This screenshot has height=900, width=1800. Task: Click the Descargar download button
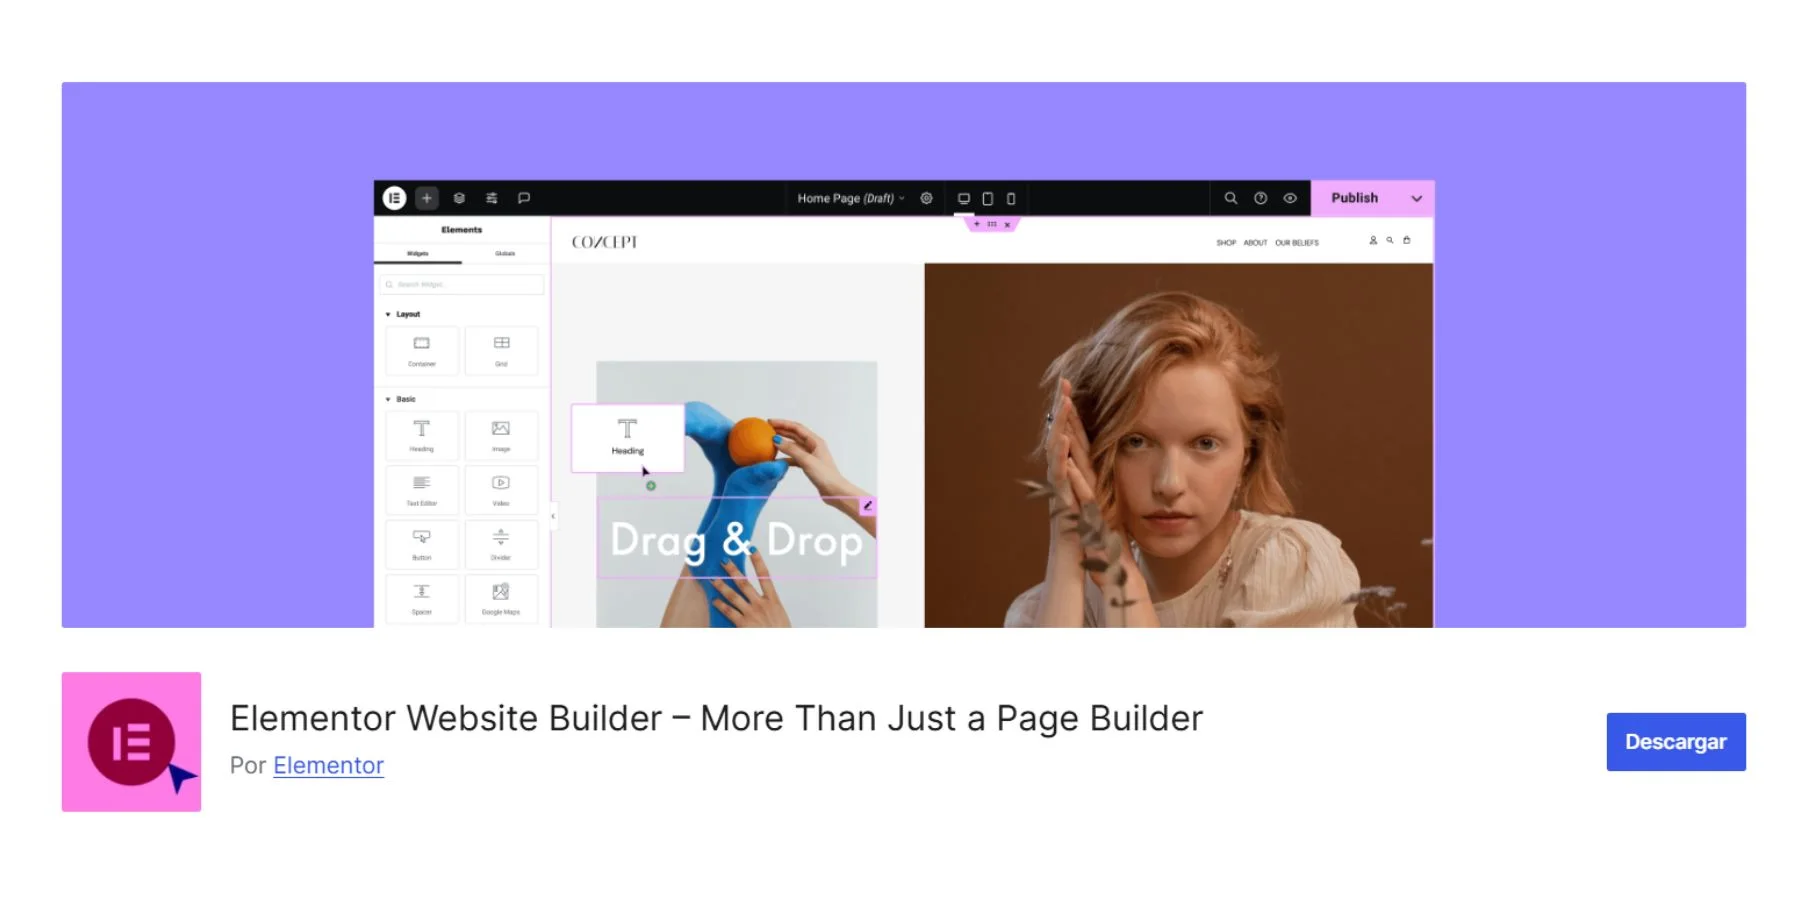(1675, 741)
